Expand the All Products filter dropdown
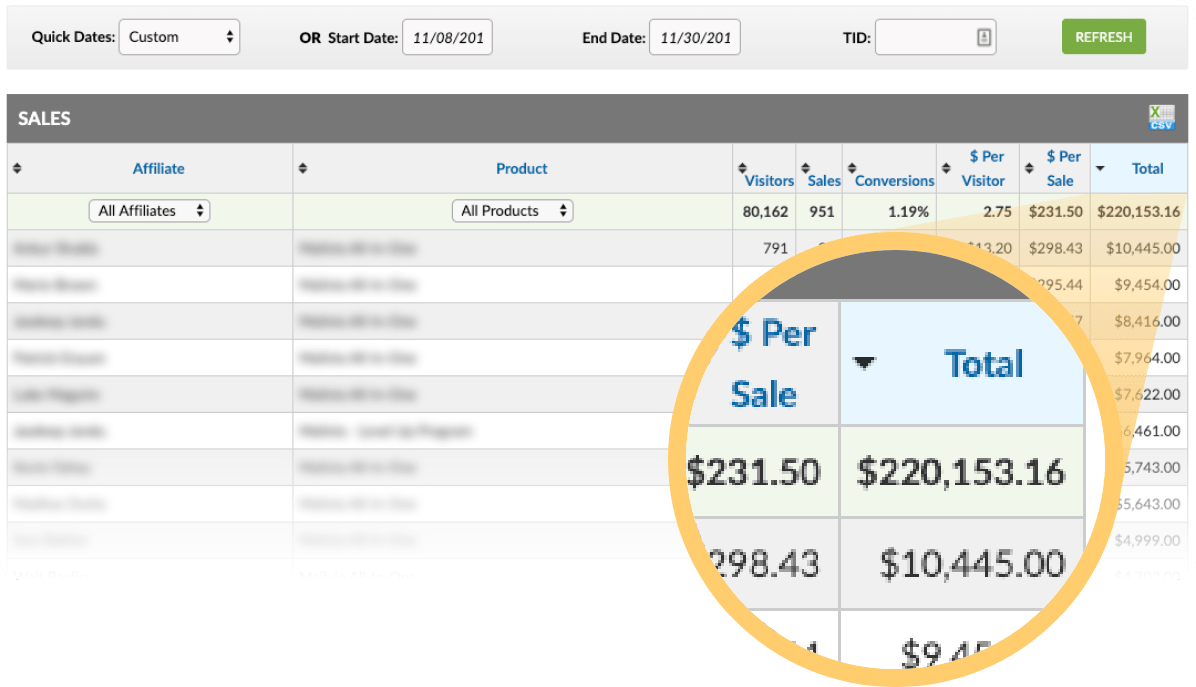Screen dimensions: 1196x687 (x=512, y=211)
